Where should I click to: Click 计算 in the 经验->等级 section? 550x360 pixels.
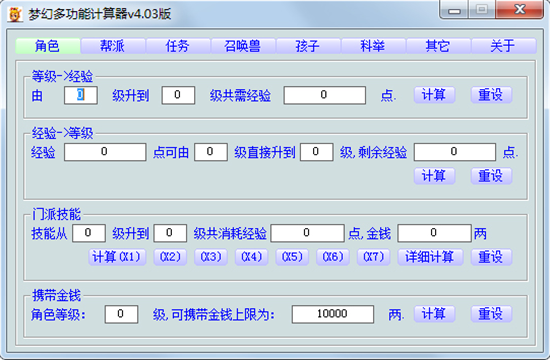[434, 176]
